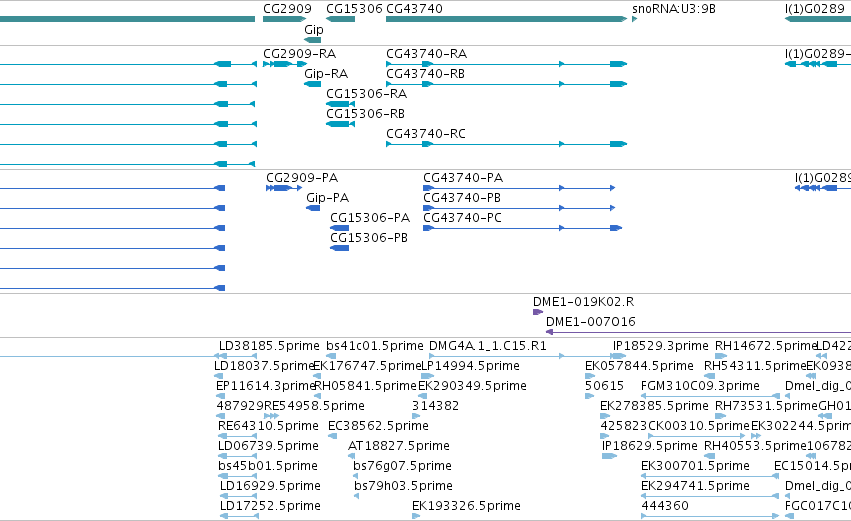Open EST bs76g07.5prime
851x521 pixels.
point(402,467)
